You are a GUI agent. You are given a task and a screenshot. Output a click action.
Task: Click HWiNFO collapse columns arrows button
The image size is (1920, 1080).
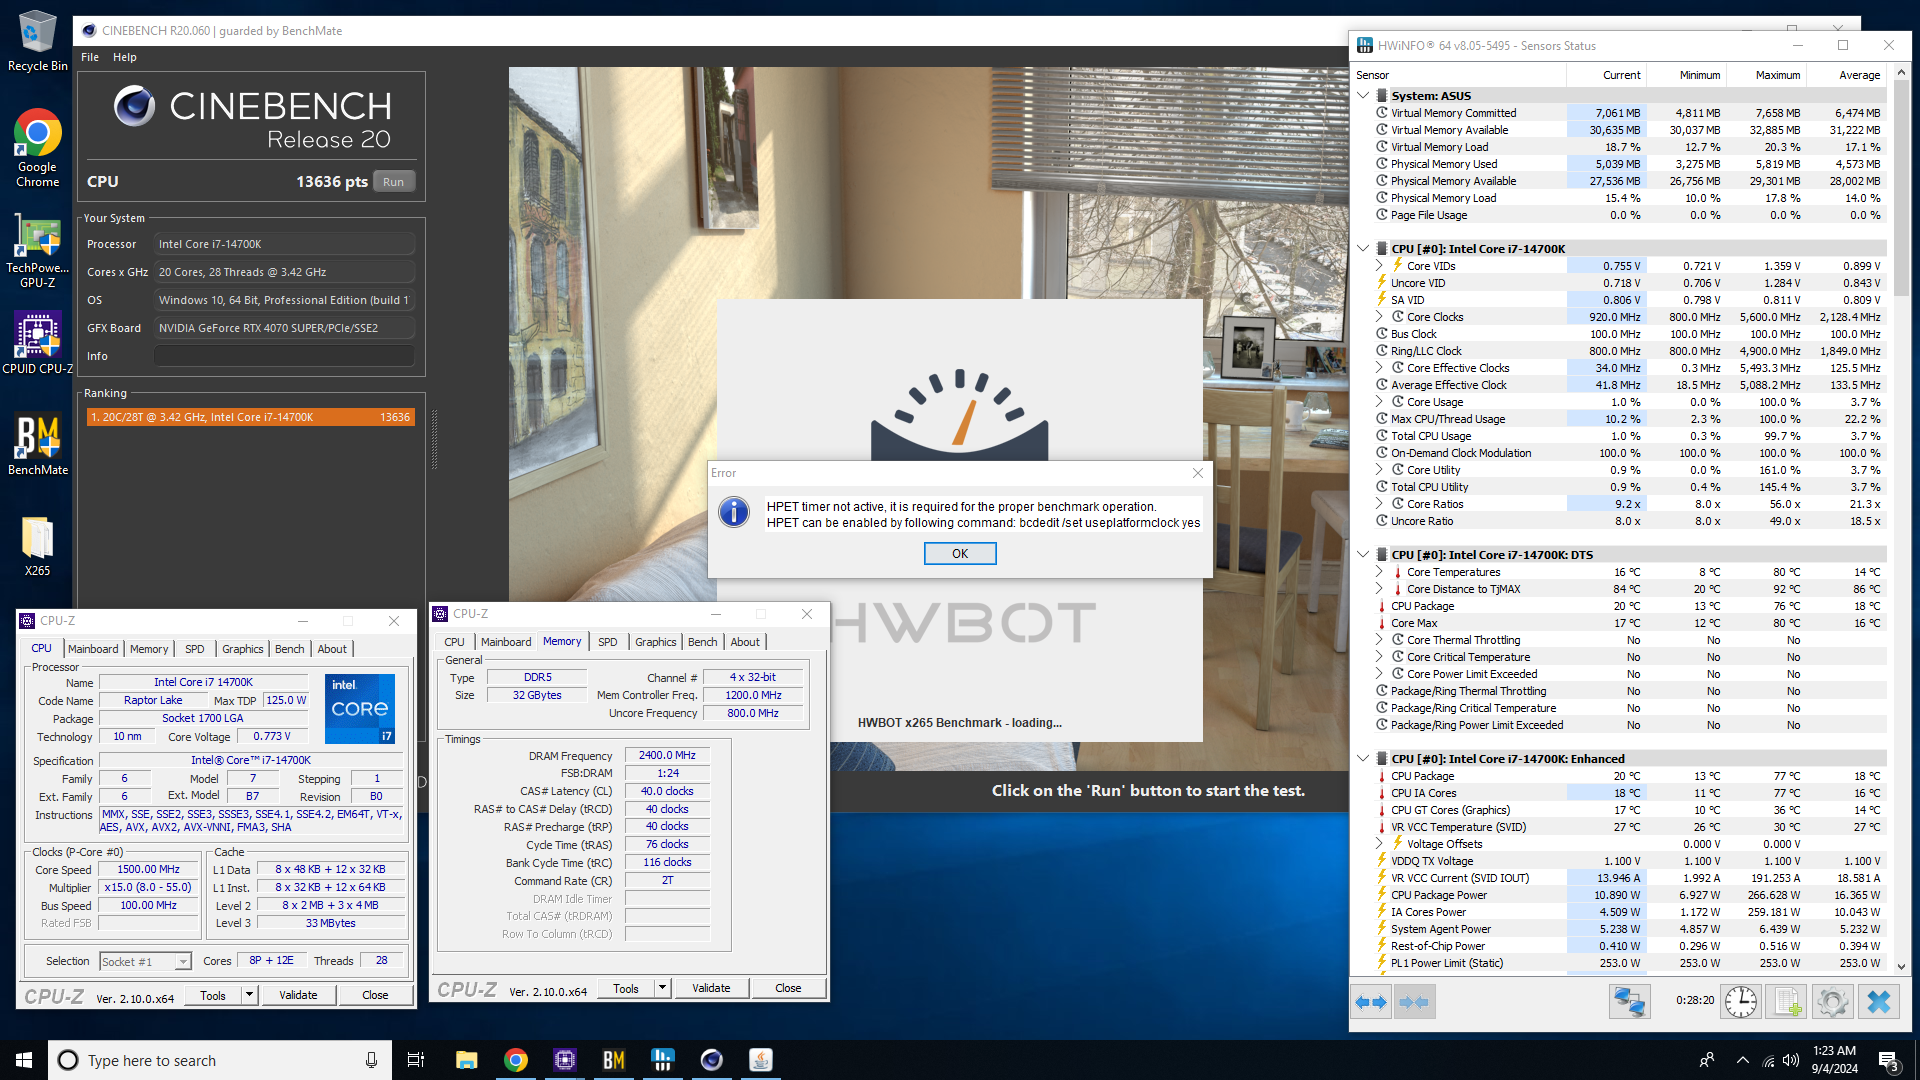click(1414, 1002)
